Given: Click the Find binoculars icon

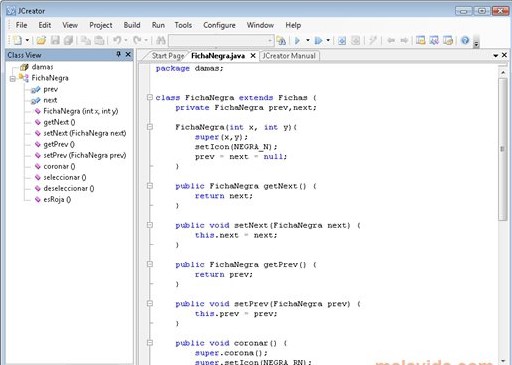Looking at the screenshot, I should coord(161,41).
